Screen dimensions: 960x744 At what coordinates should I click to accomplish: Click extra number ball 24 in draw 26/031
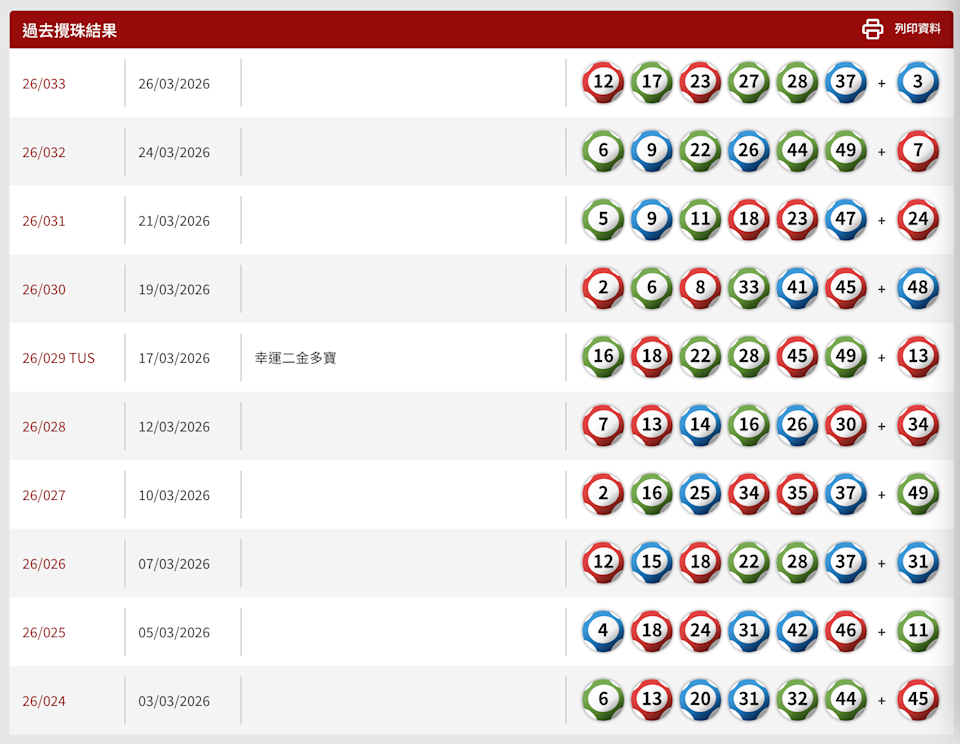point(918,219)
